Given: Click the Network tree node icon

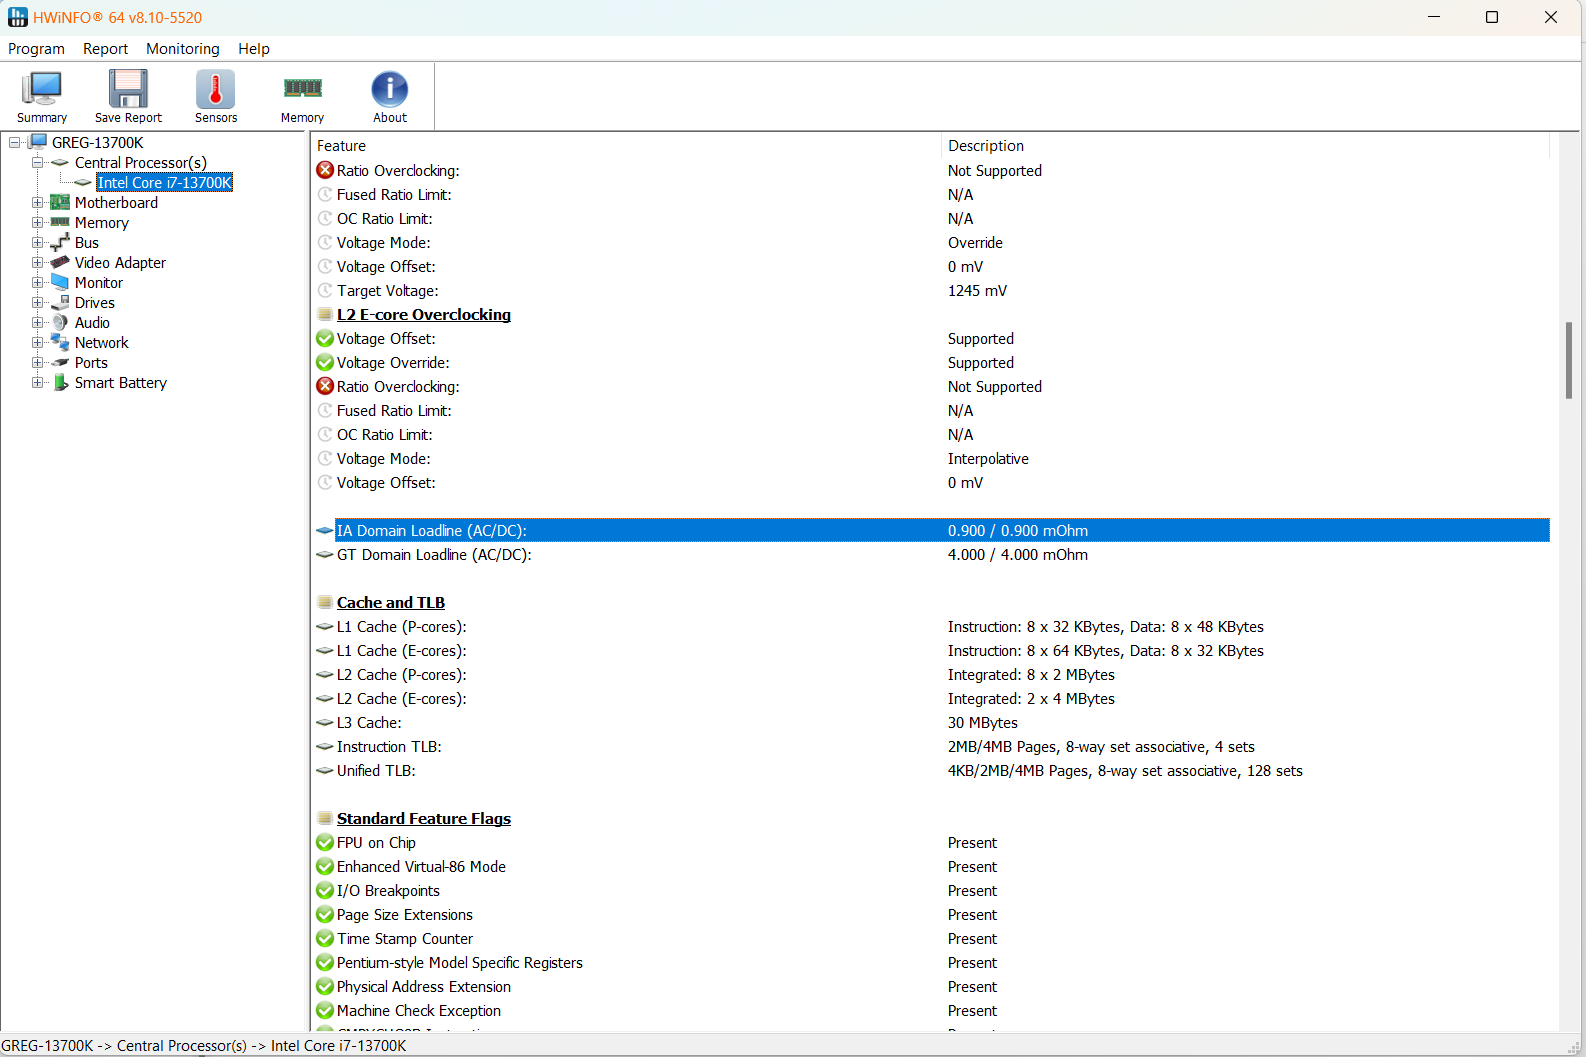Looking at the screenshot, I should coord(60,342).
